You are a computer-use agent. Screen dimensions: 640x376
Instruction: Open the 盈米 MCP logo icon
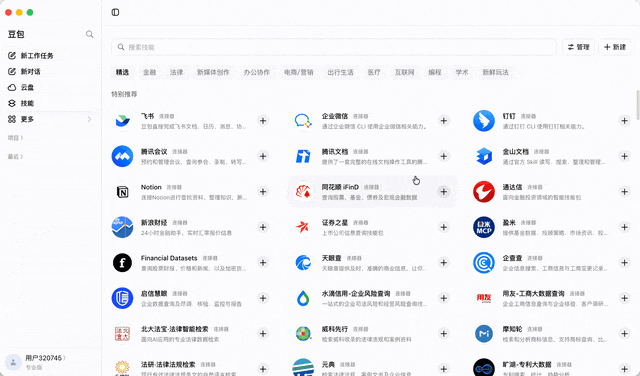pos(484,227)
